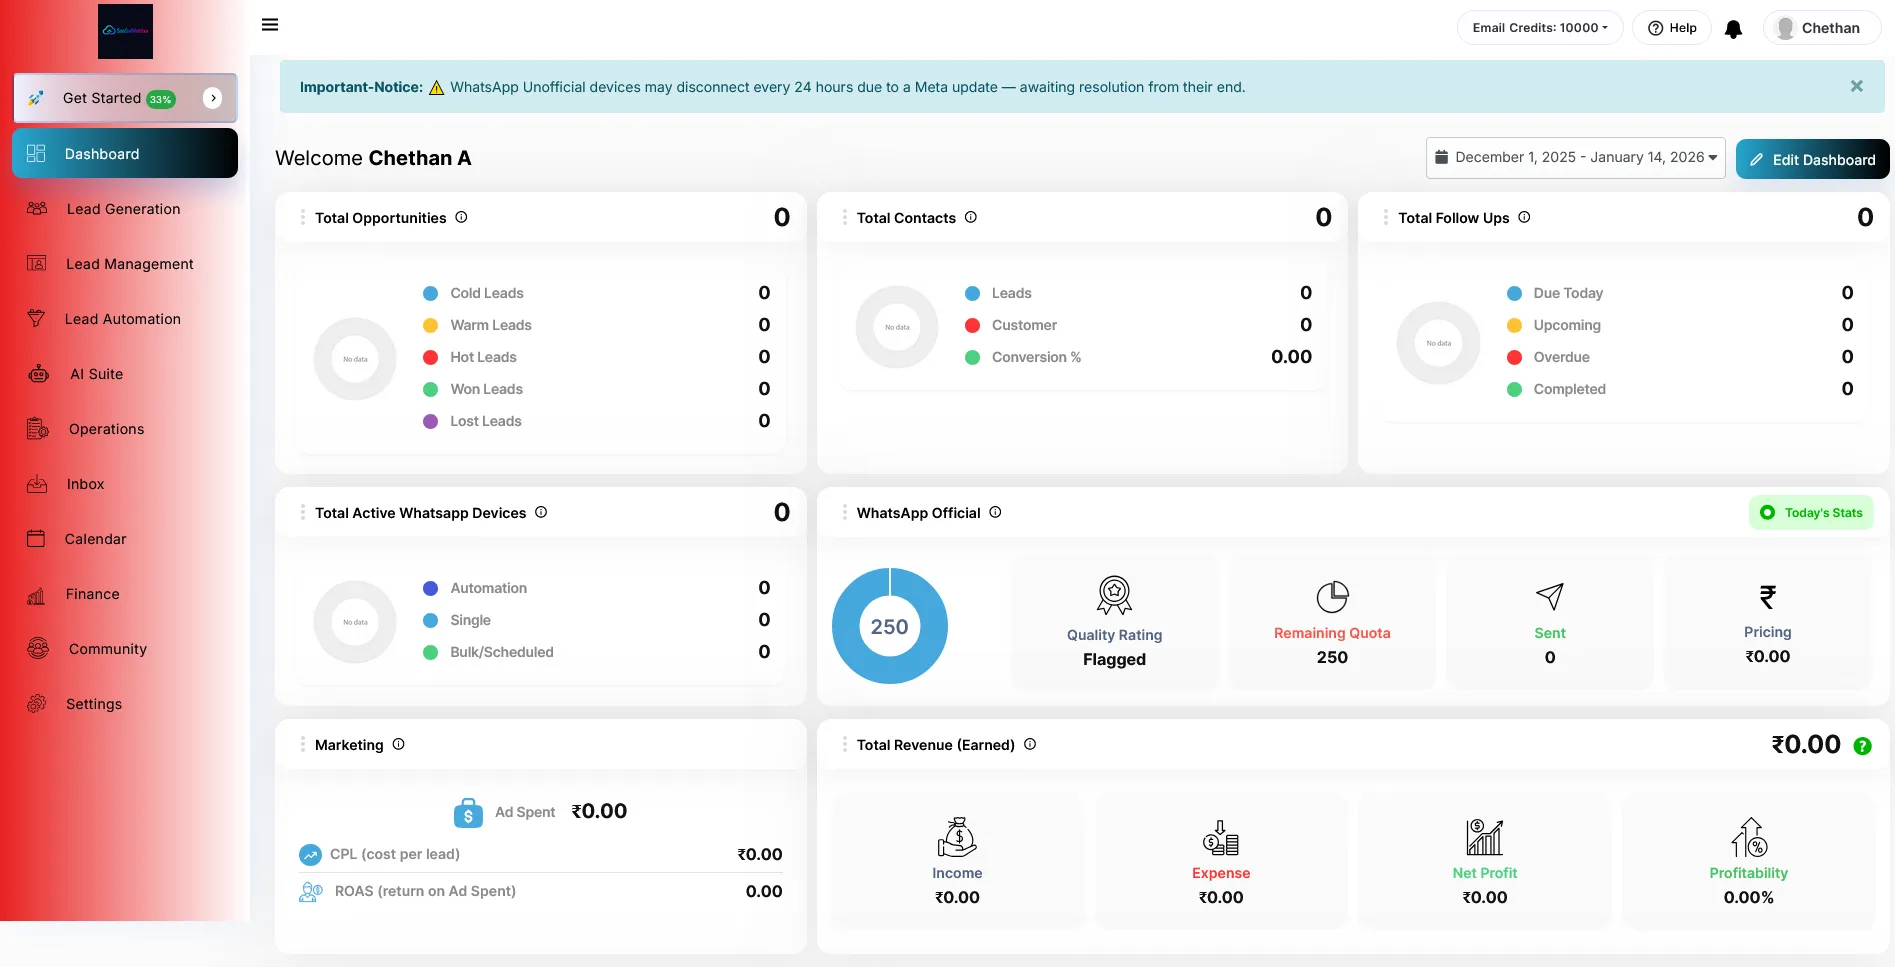
Task: Dismiss the Important-Notice banner
Action: coord(1856,87)
